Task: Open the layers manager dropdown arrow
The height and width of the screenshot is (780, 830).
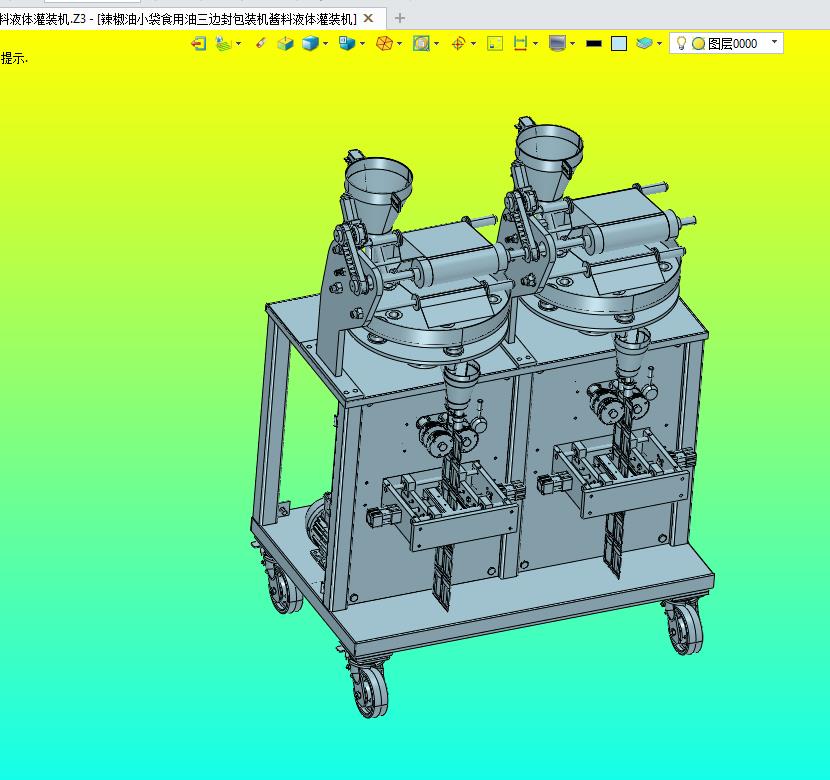Action: click(660, 43)
